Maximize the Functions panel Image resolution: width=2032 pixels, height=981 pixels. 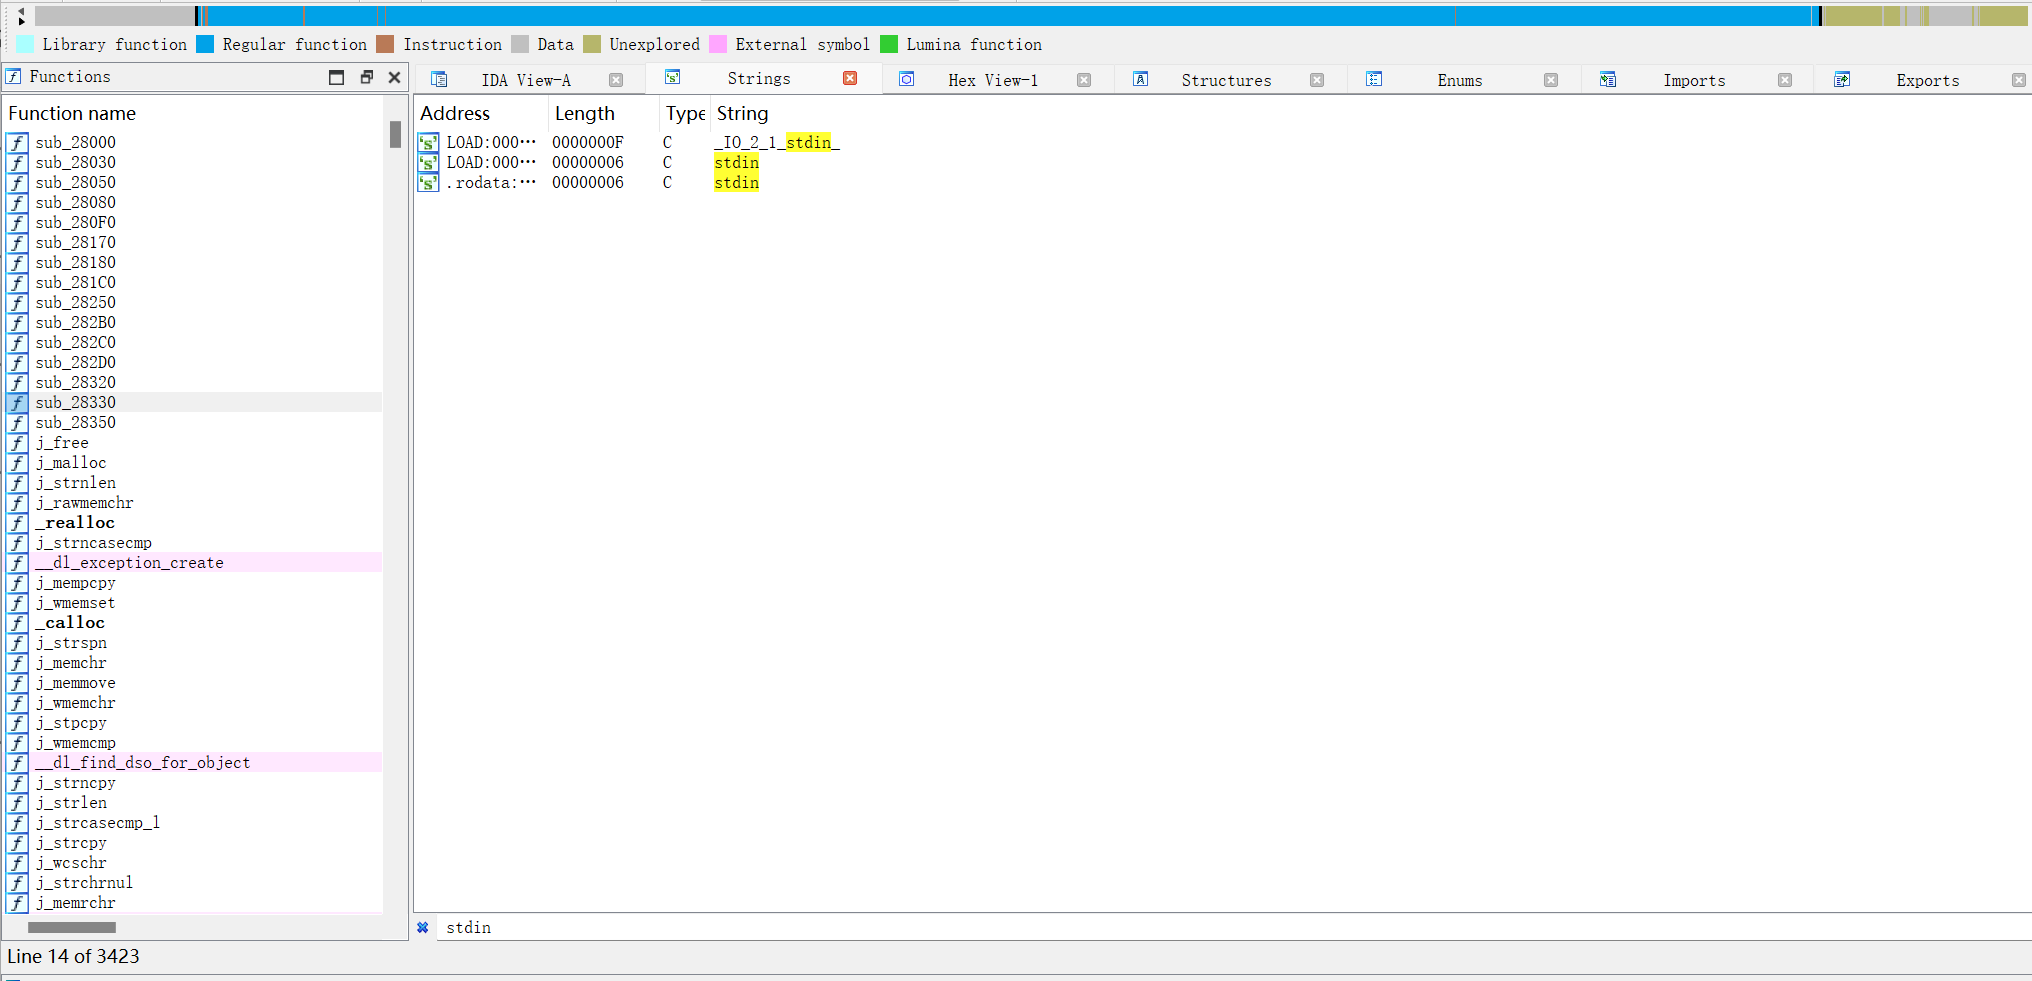click(x=337, y=77)
